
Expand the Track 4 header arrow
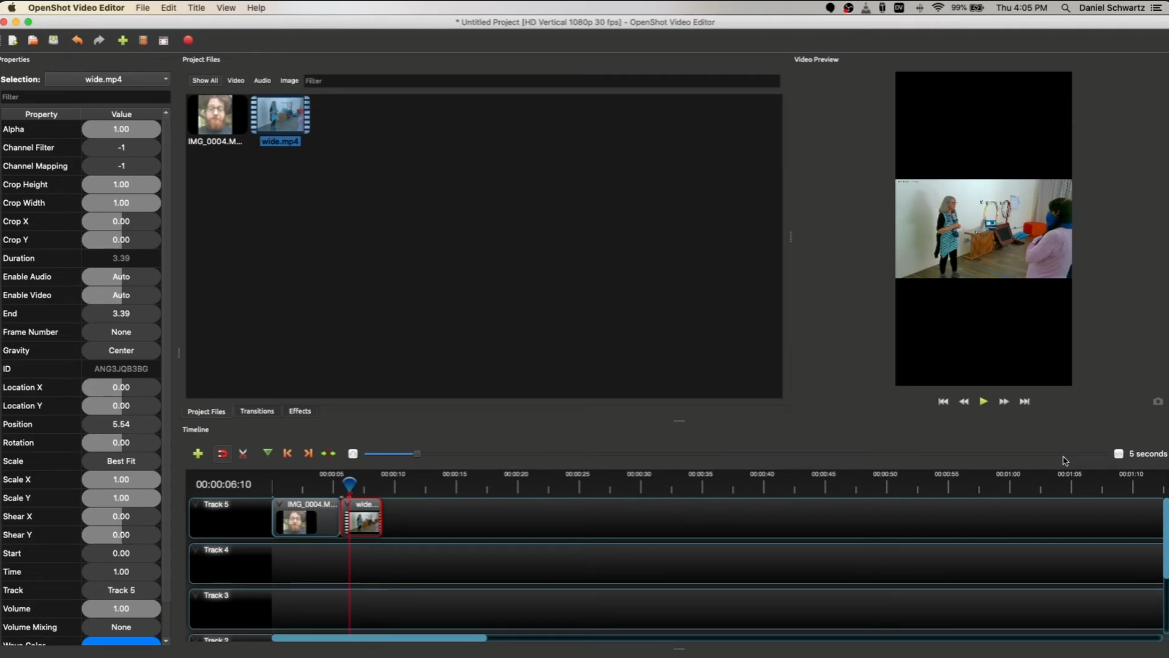coord(195,550)
